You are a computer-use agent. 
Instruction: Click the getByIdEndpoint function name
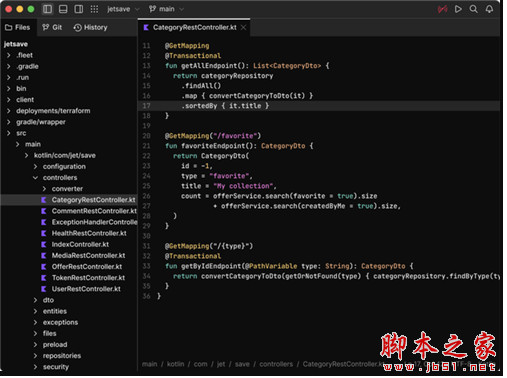click(211, 266)
